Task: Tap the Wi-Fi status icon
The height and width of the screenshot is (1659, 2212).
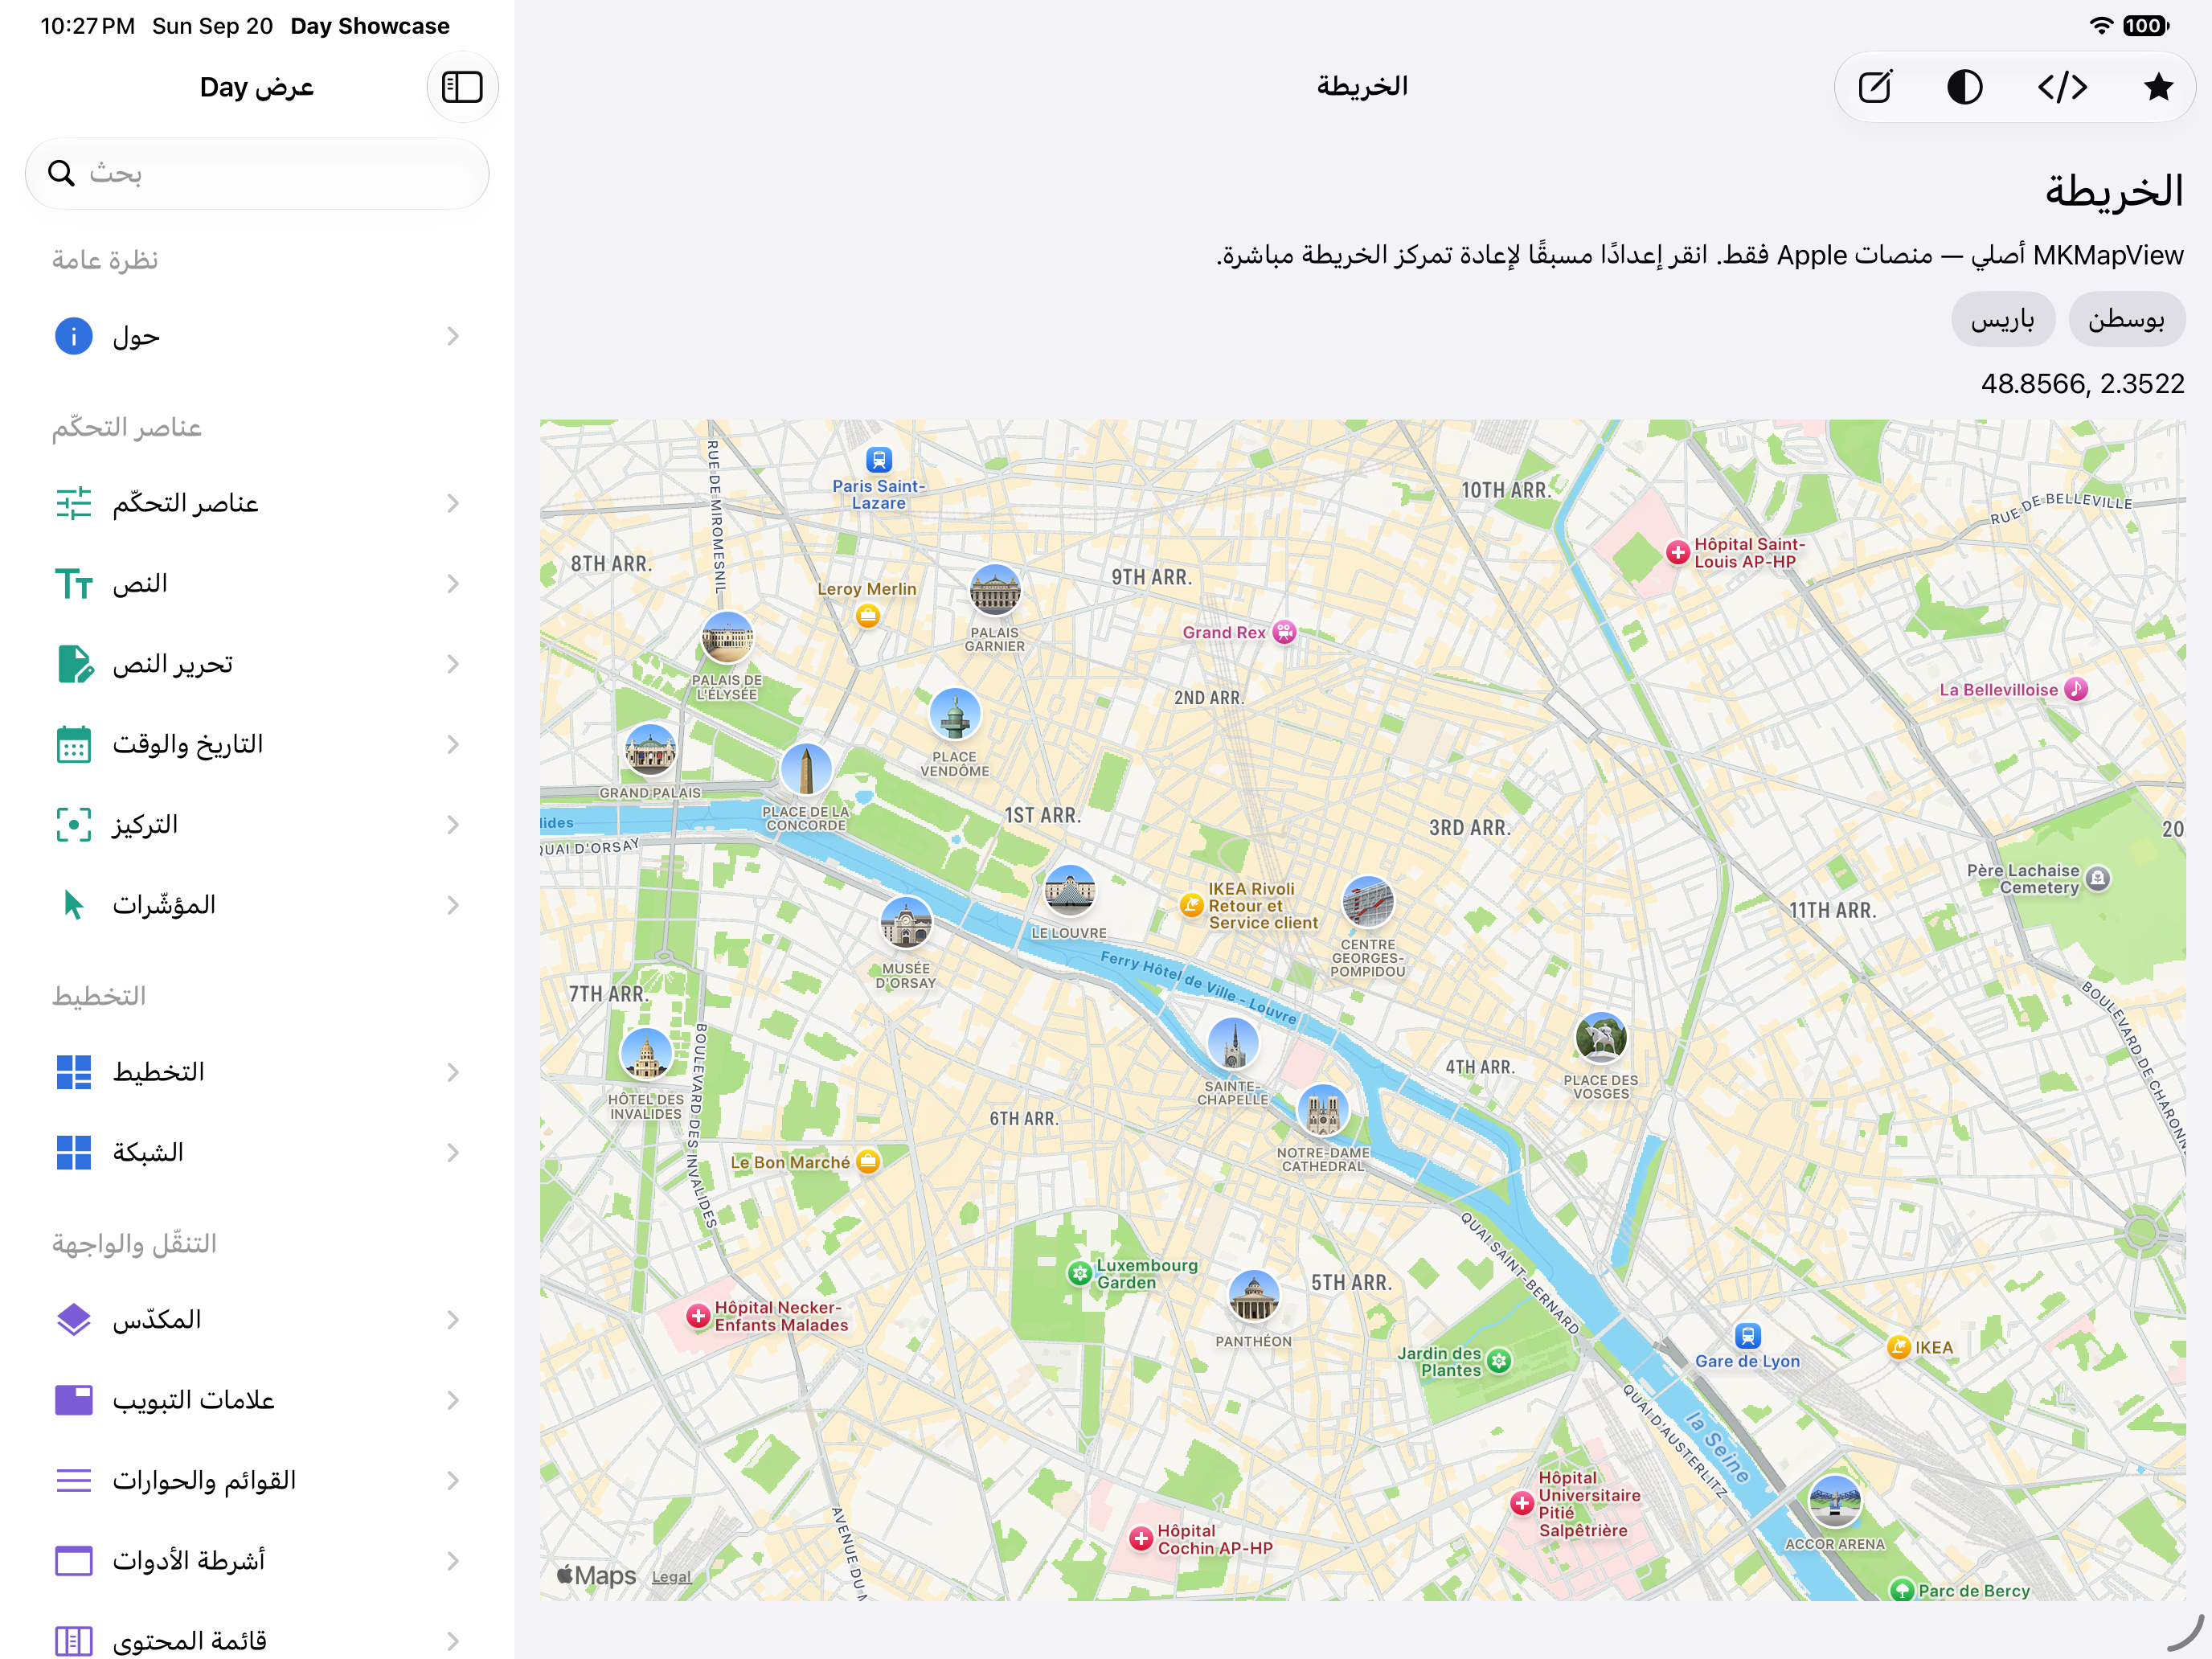Action: pyautogui.click(x=2101, y=26)
